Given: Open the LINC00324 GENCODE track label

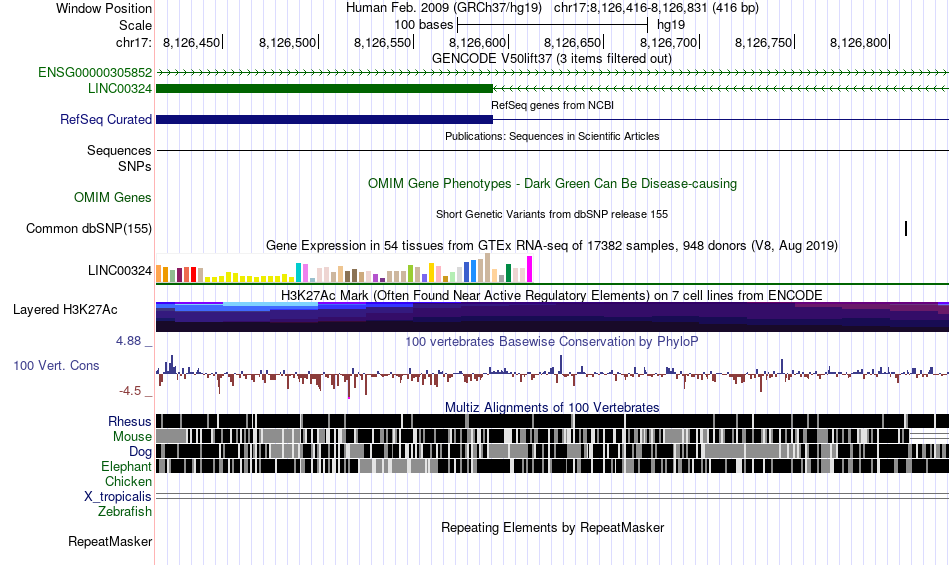Looking at the screenshot, I should tap(120, 88).
